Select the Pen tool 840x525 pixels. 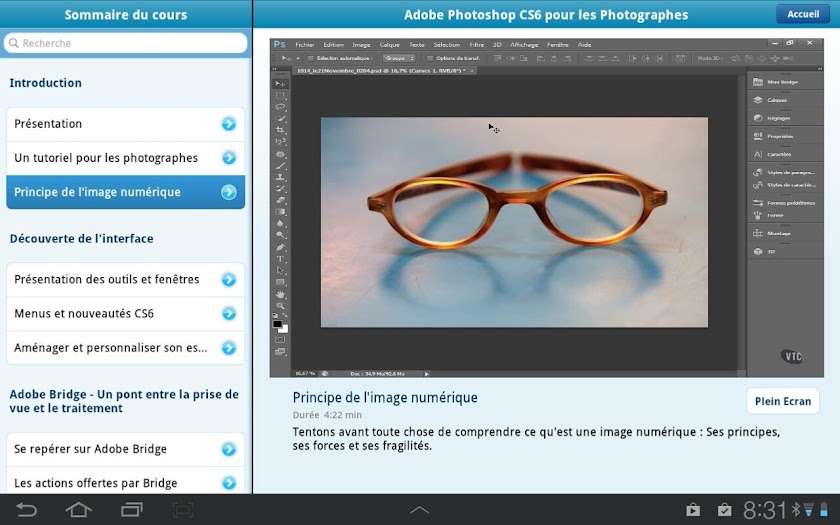[280, 248]
